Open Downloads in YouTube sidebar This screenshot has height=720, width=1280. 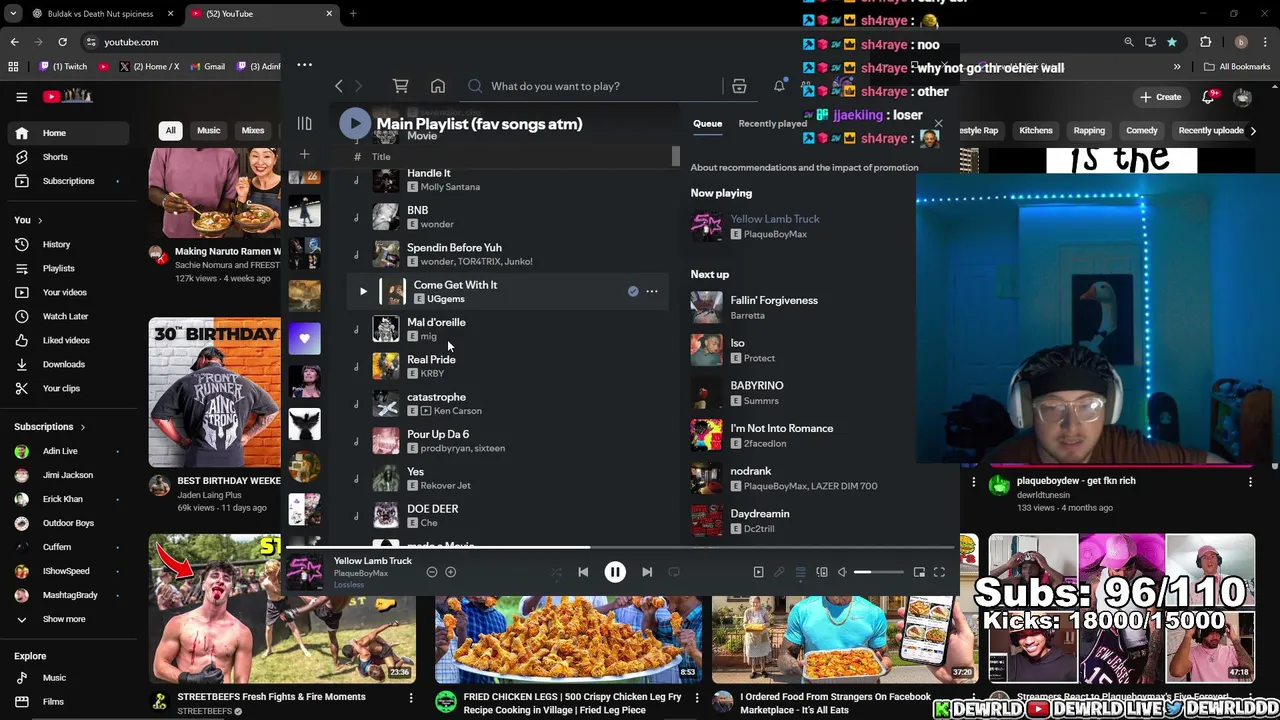coord(68,364)
